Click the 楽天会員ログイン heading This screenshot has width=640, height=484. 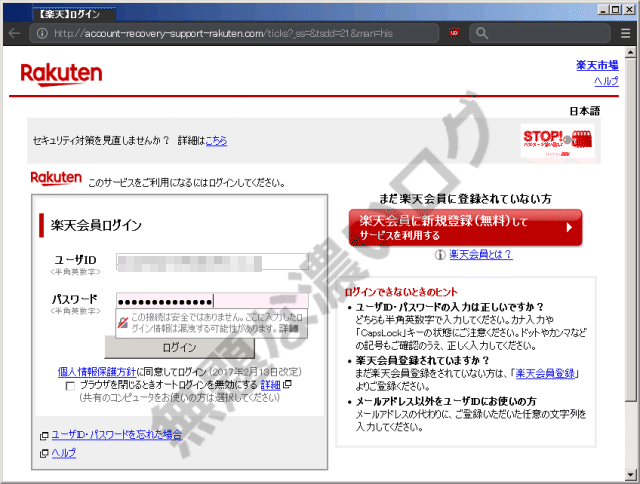click(96, 225)
